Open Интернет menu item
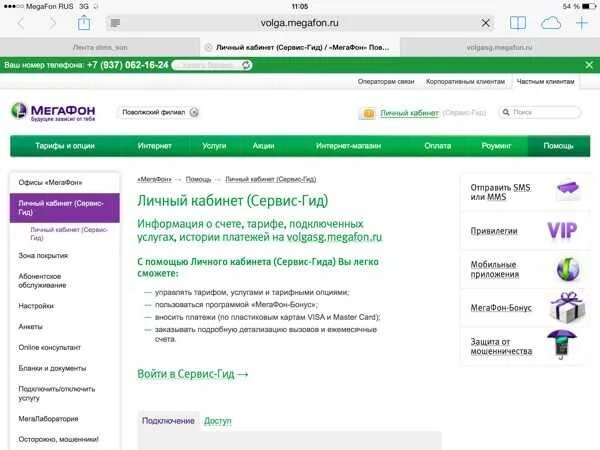 [x=155, y=146]
